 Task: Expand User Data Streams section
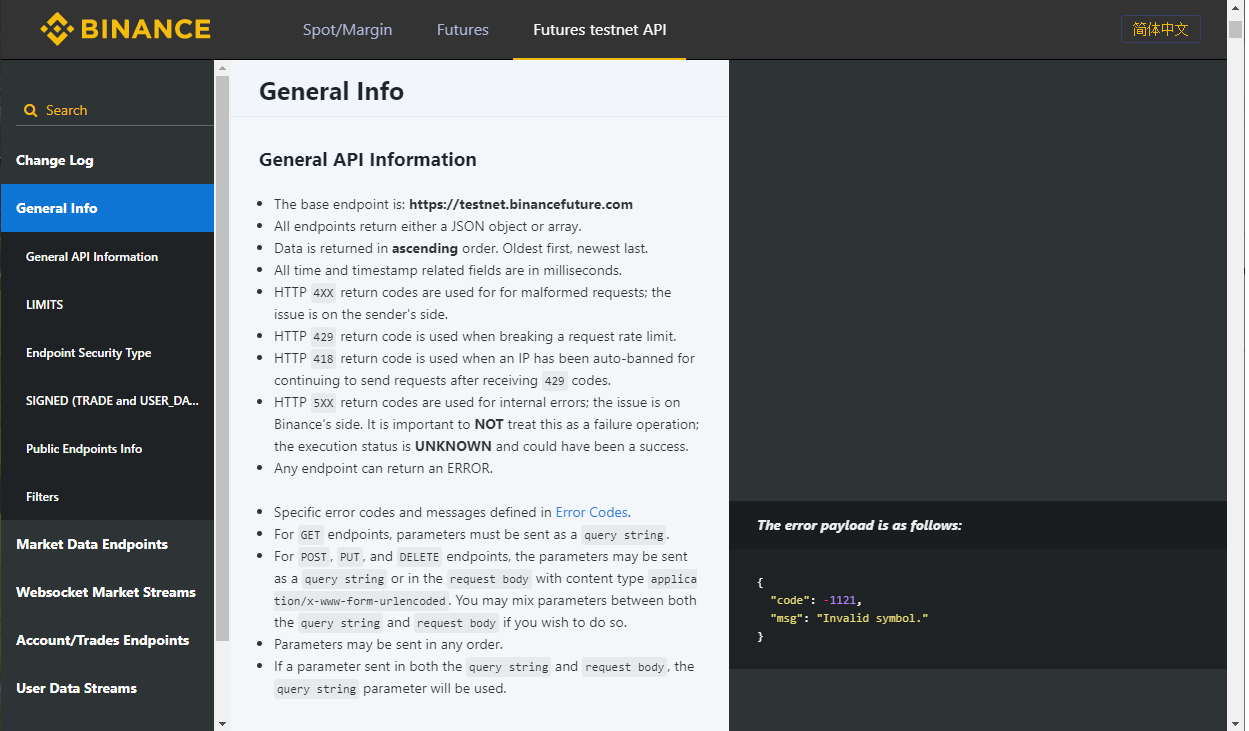pos(76,688)
